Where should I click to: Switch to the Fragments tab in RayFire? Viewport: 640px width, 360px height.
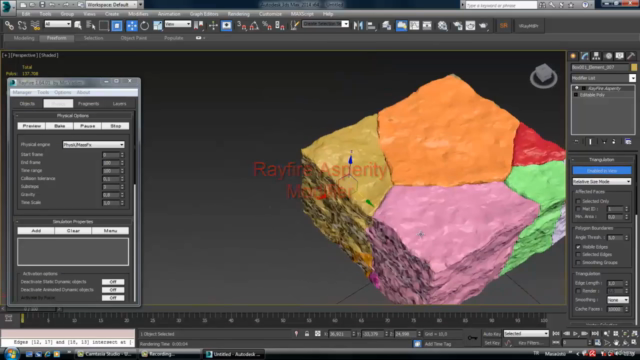tap(89, 104)
